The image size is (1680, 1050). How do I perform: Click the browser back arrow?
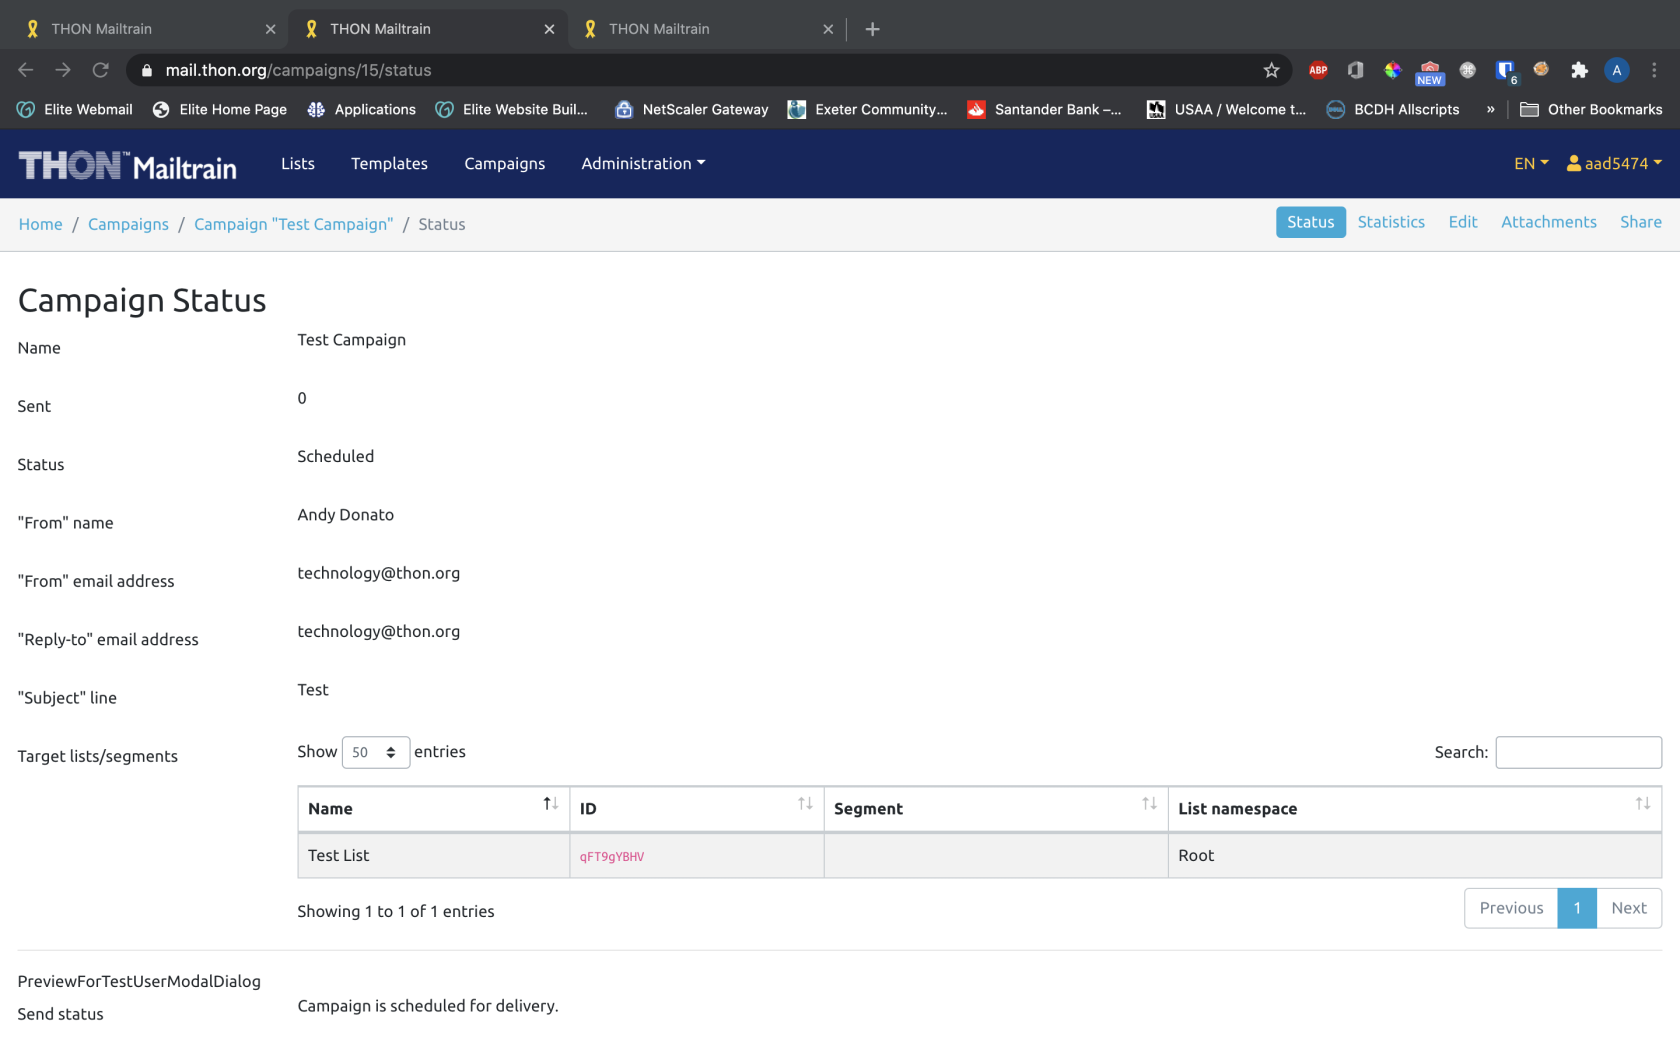(26, 70)
